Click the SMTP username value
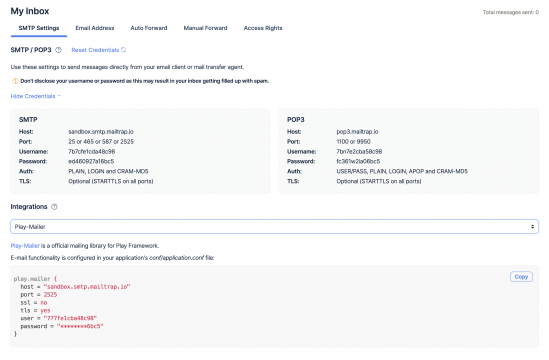 pos(92,152)
